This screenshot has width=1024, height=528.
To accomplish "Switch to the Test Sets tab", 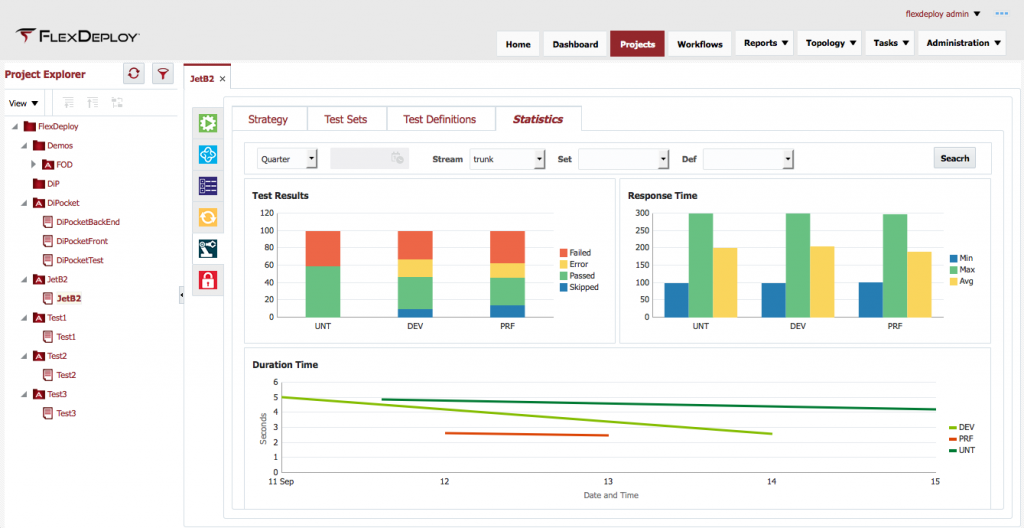I will click(346, 119).
